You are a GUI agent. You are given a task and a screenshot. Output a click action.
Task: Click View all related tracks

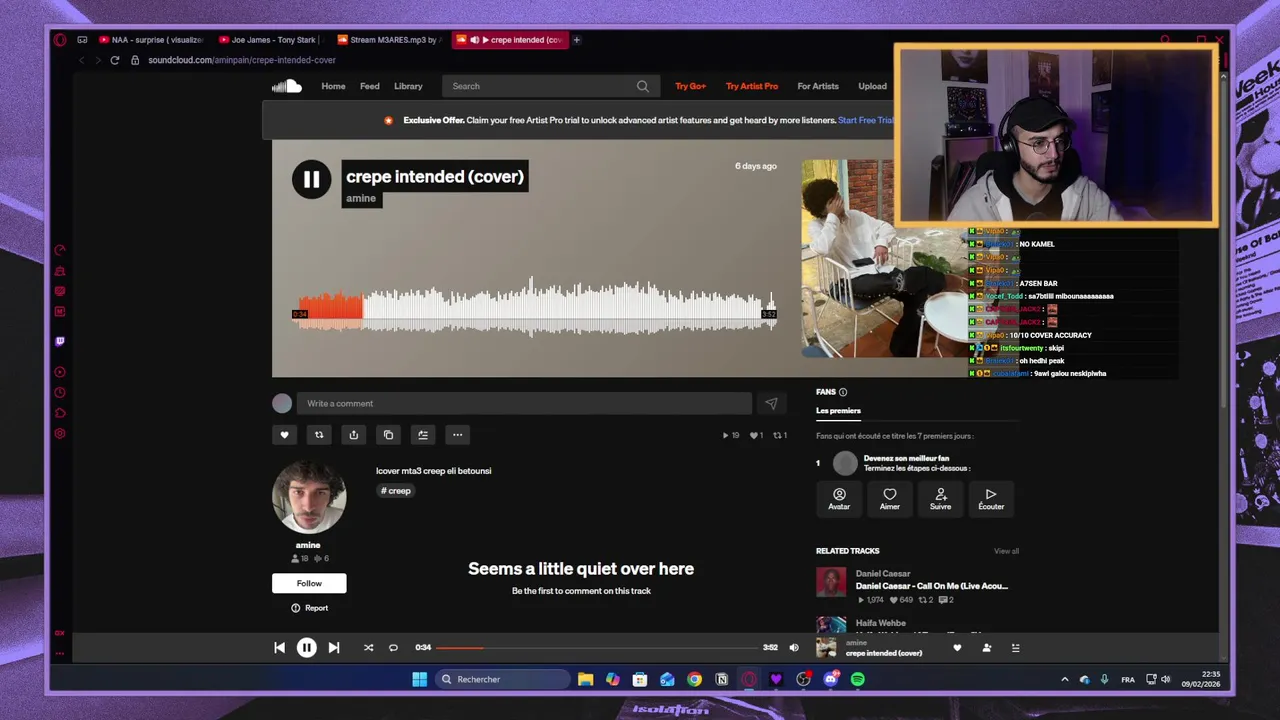[x=1006, y=551]
